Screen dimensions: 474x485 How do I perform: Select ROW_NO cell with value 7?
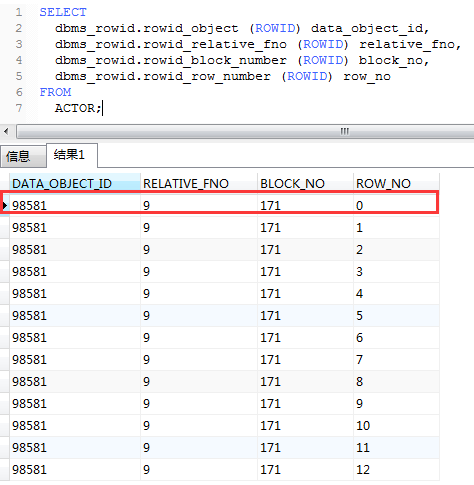[x=396, y=360]
